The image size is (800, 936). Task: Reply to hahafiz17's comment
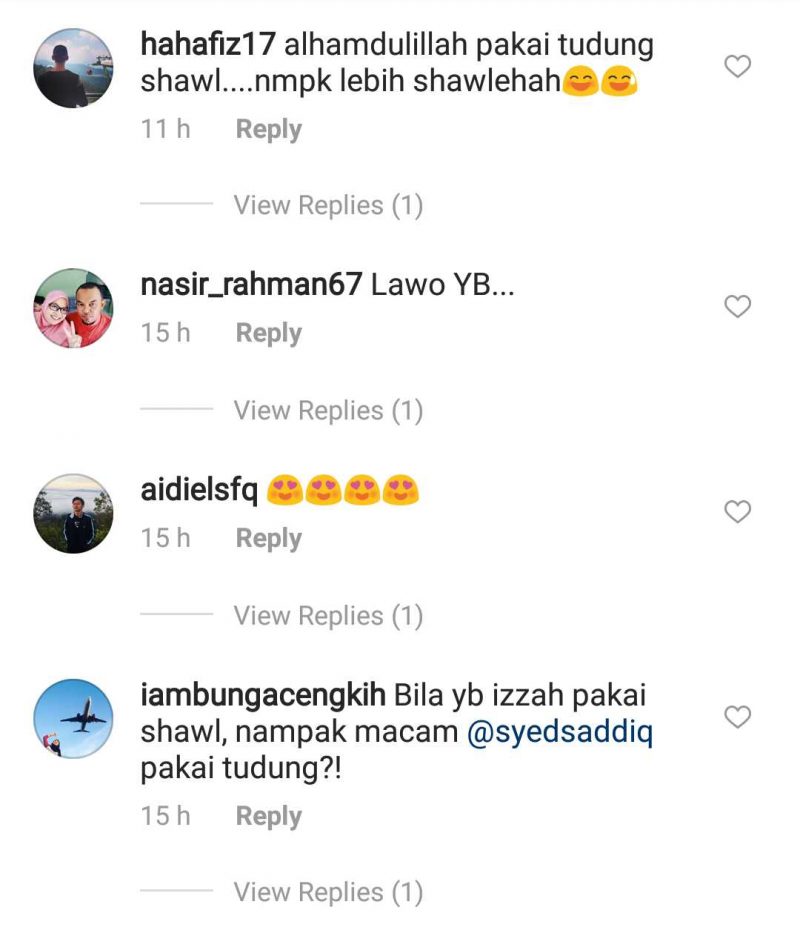click(x=269, y=130)
